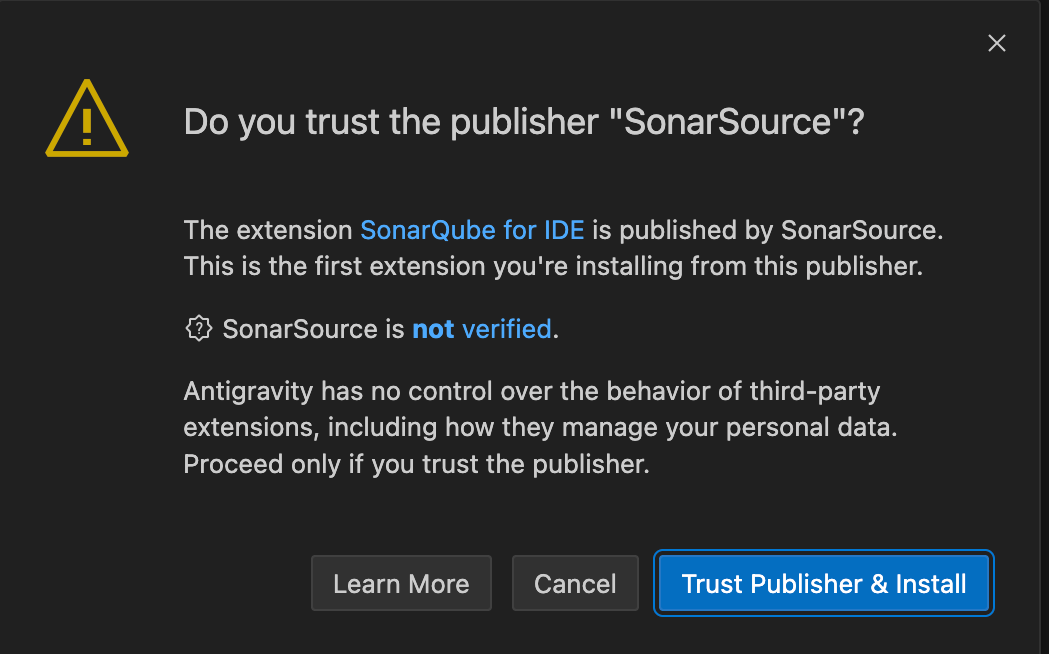Click Trust Publisher & Install
The height and width of the screenshot is (654, 1049).
(x=824, y=584)
